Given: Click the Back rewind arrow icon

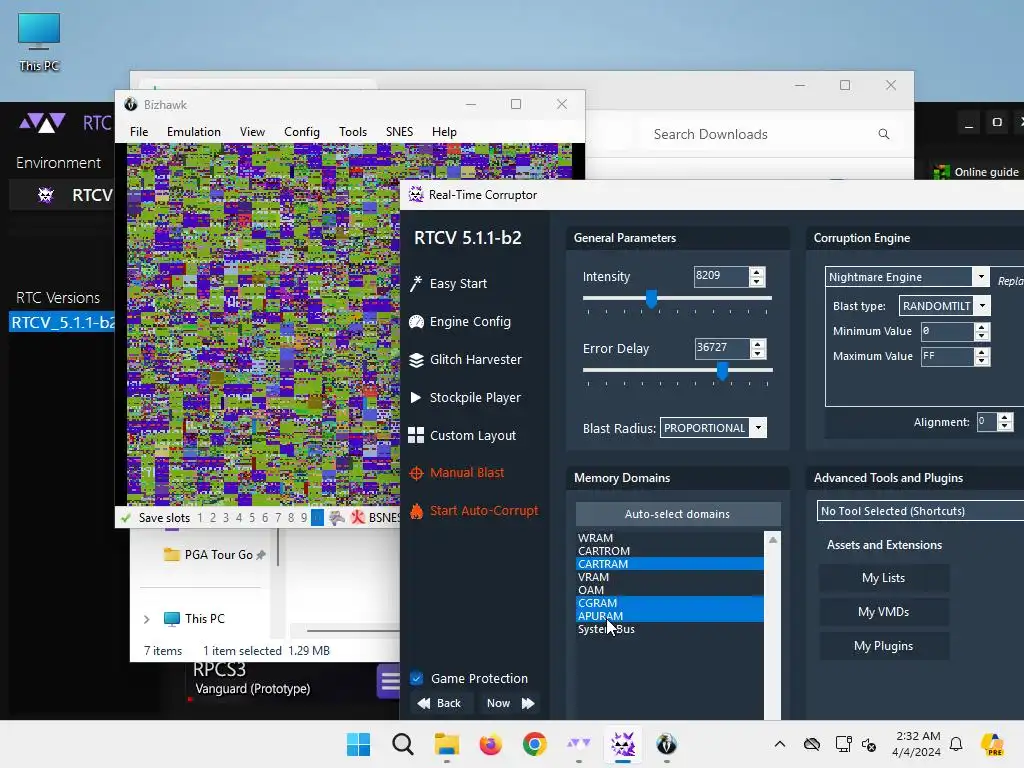Looking at the screenshot, I should [x=424, y=703].
